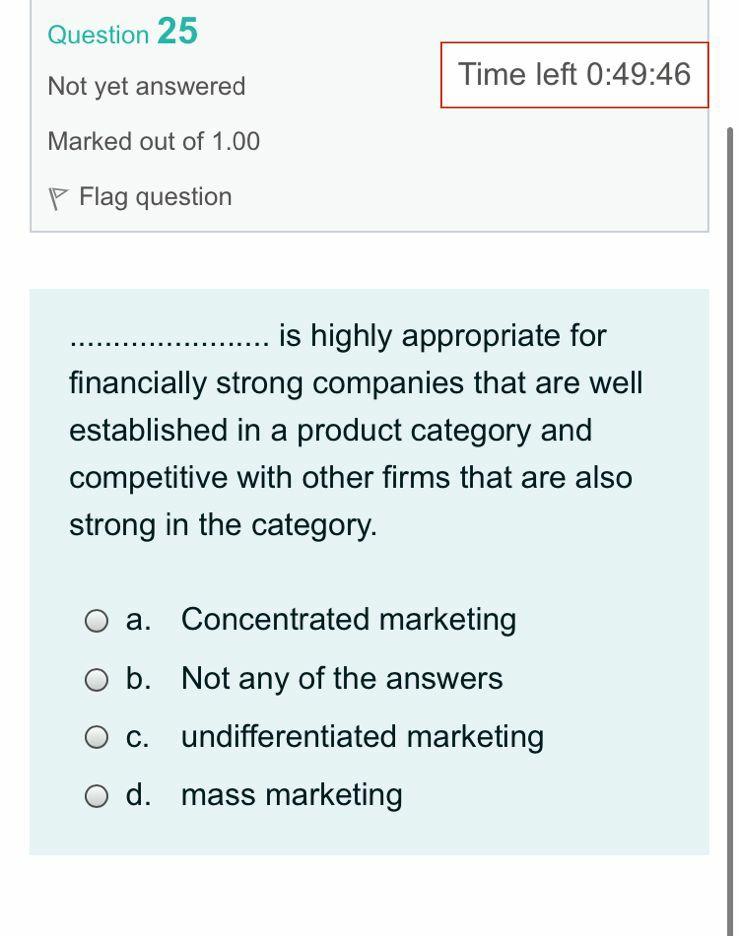Click answer option text undifferentiated marketing
This screenshot has height=936, width=739.
tap(362, 737)
